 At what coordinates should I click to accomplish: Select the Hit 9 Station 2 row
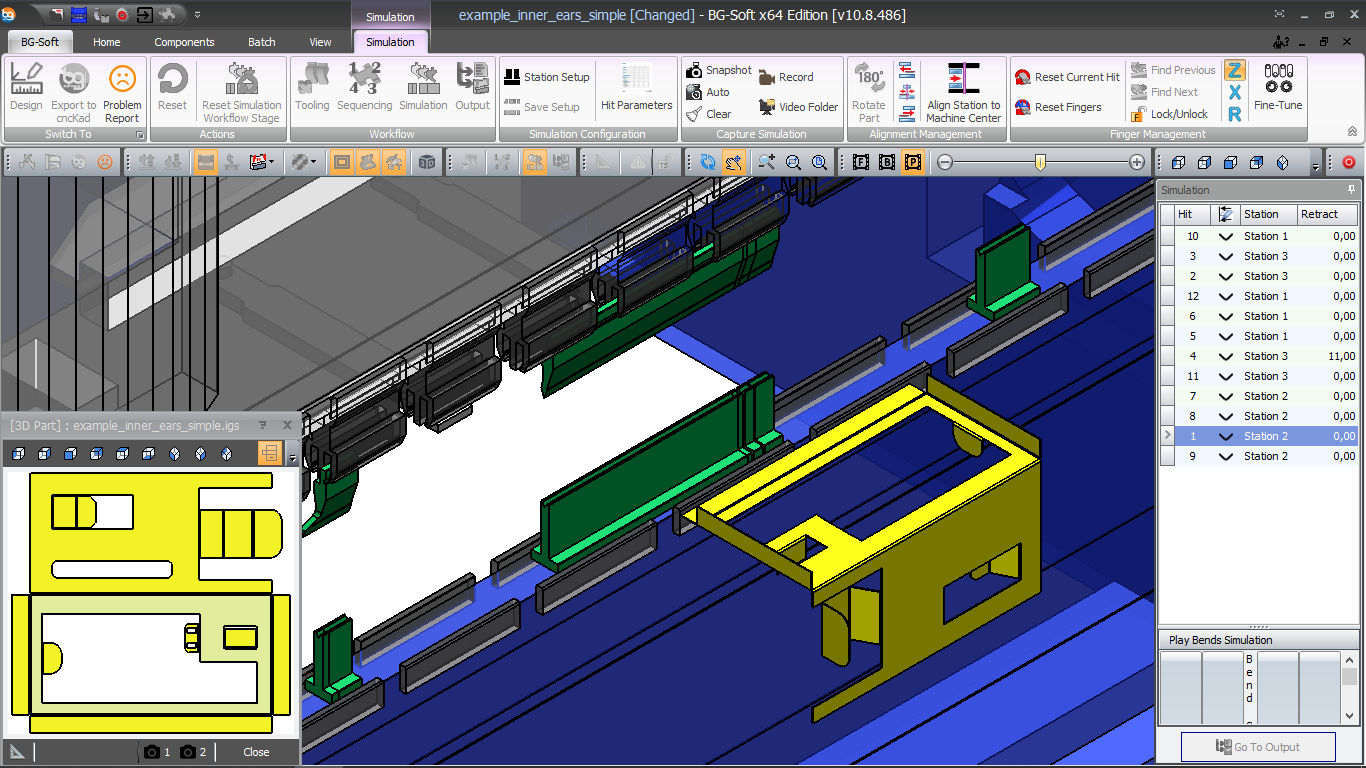click(x=1265, y=456)
